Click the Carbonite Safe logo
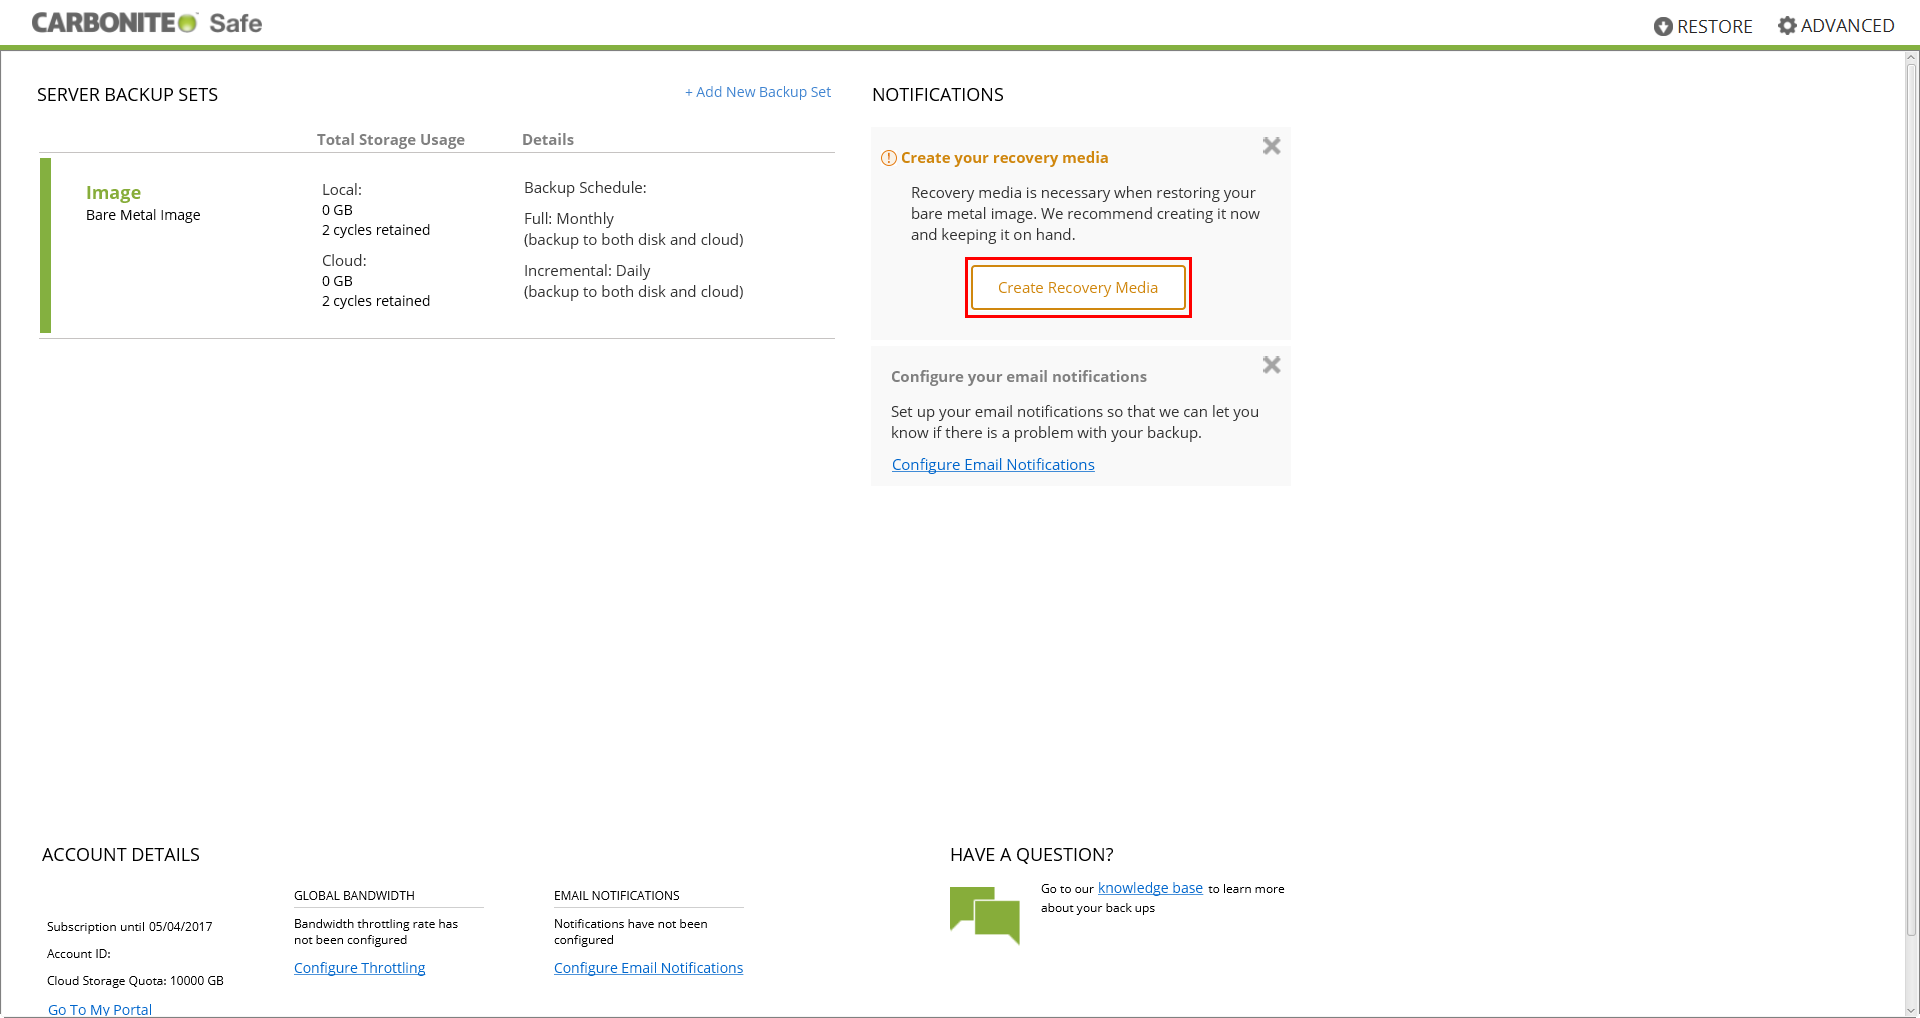Screen dimensions: 1920x1018 (146, 23)
